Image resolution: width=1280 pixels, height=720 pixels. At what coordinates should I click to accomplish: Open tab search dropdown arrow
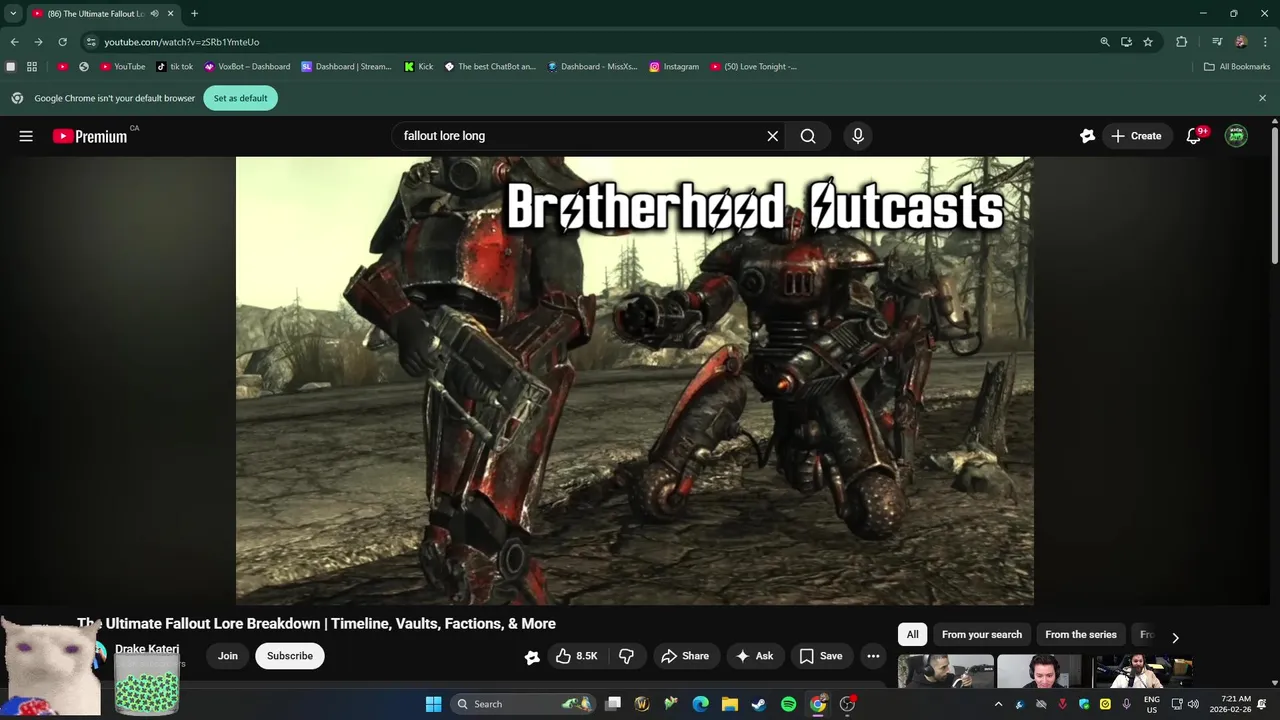13,13
